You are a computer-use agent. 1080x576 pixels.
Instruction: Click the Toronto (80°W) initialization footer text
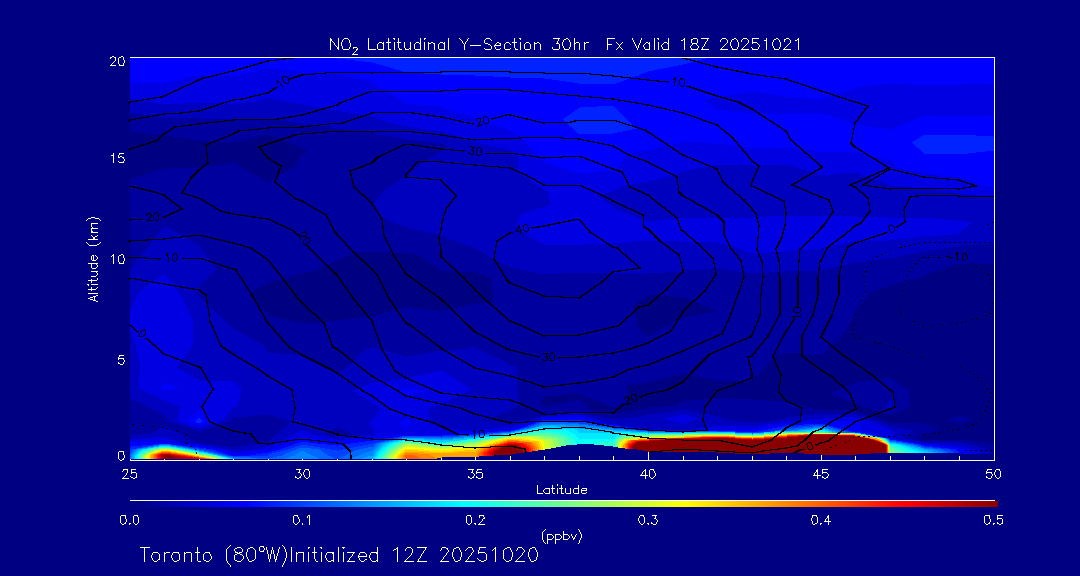coord(339,555)
